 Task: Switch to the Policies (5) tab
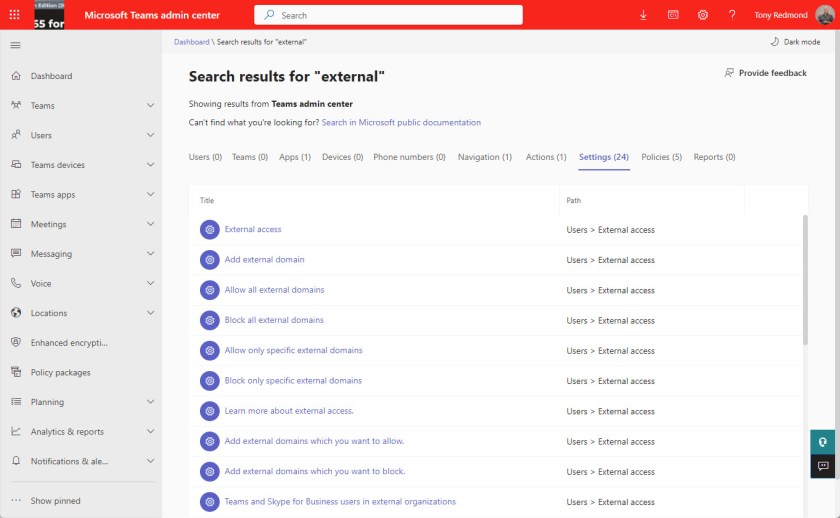662,157
